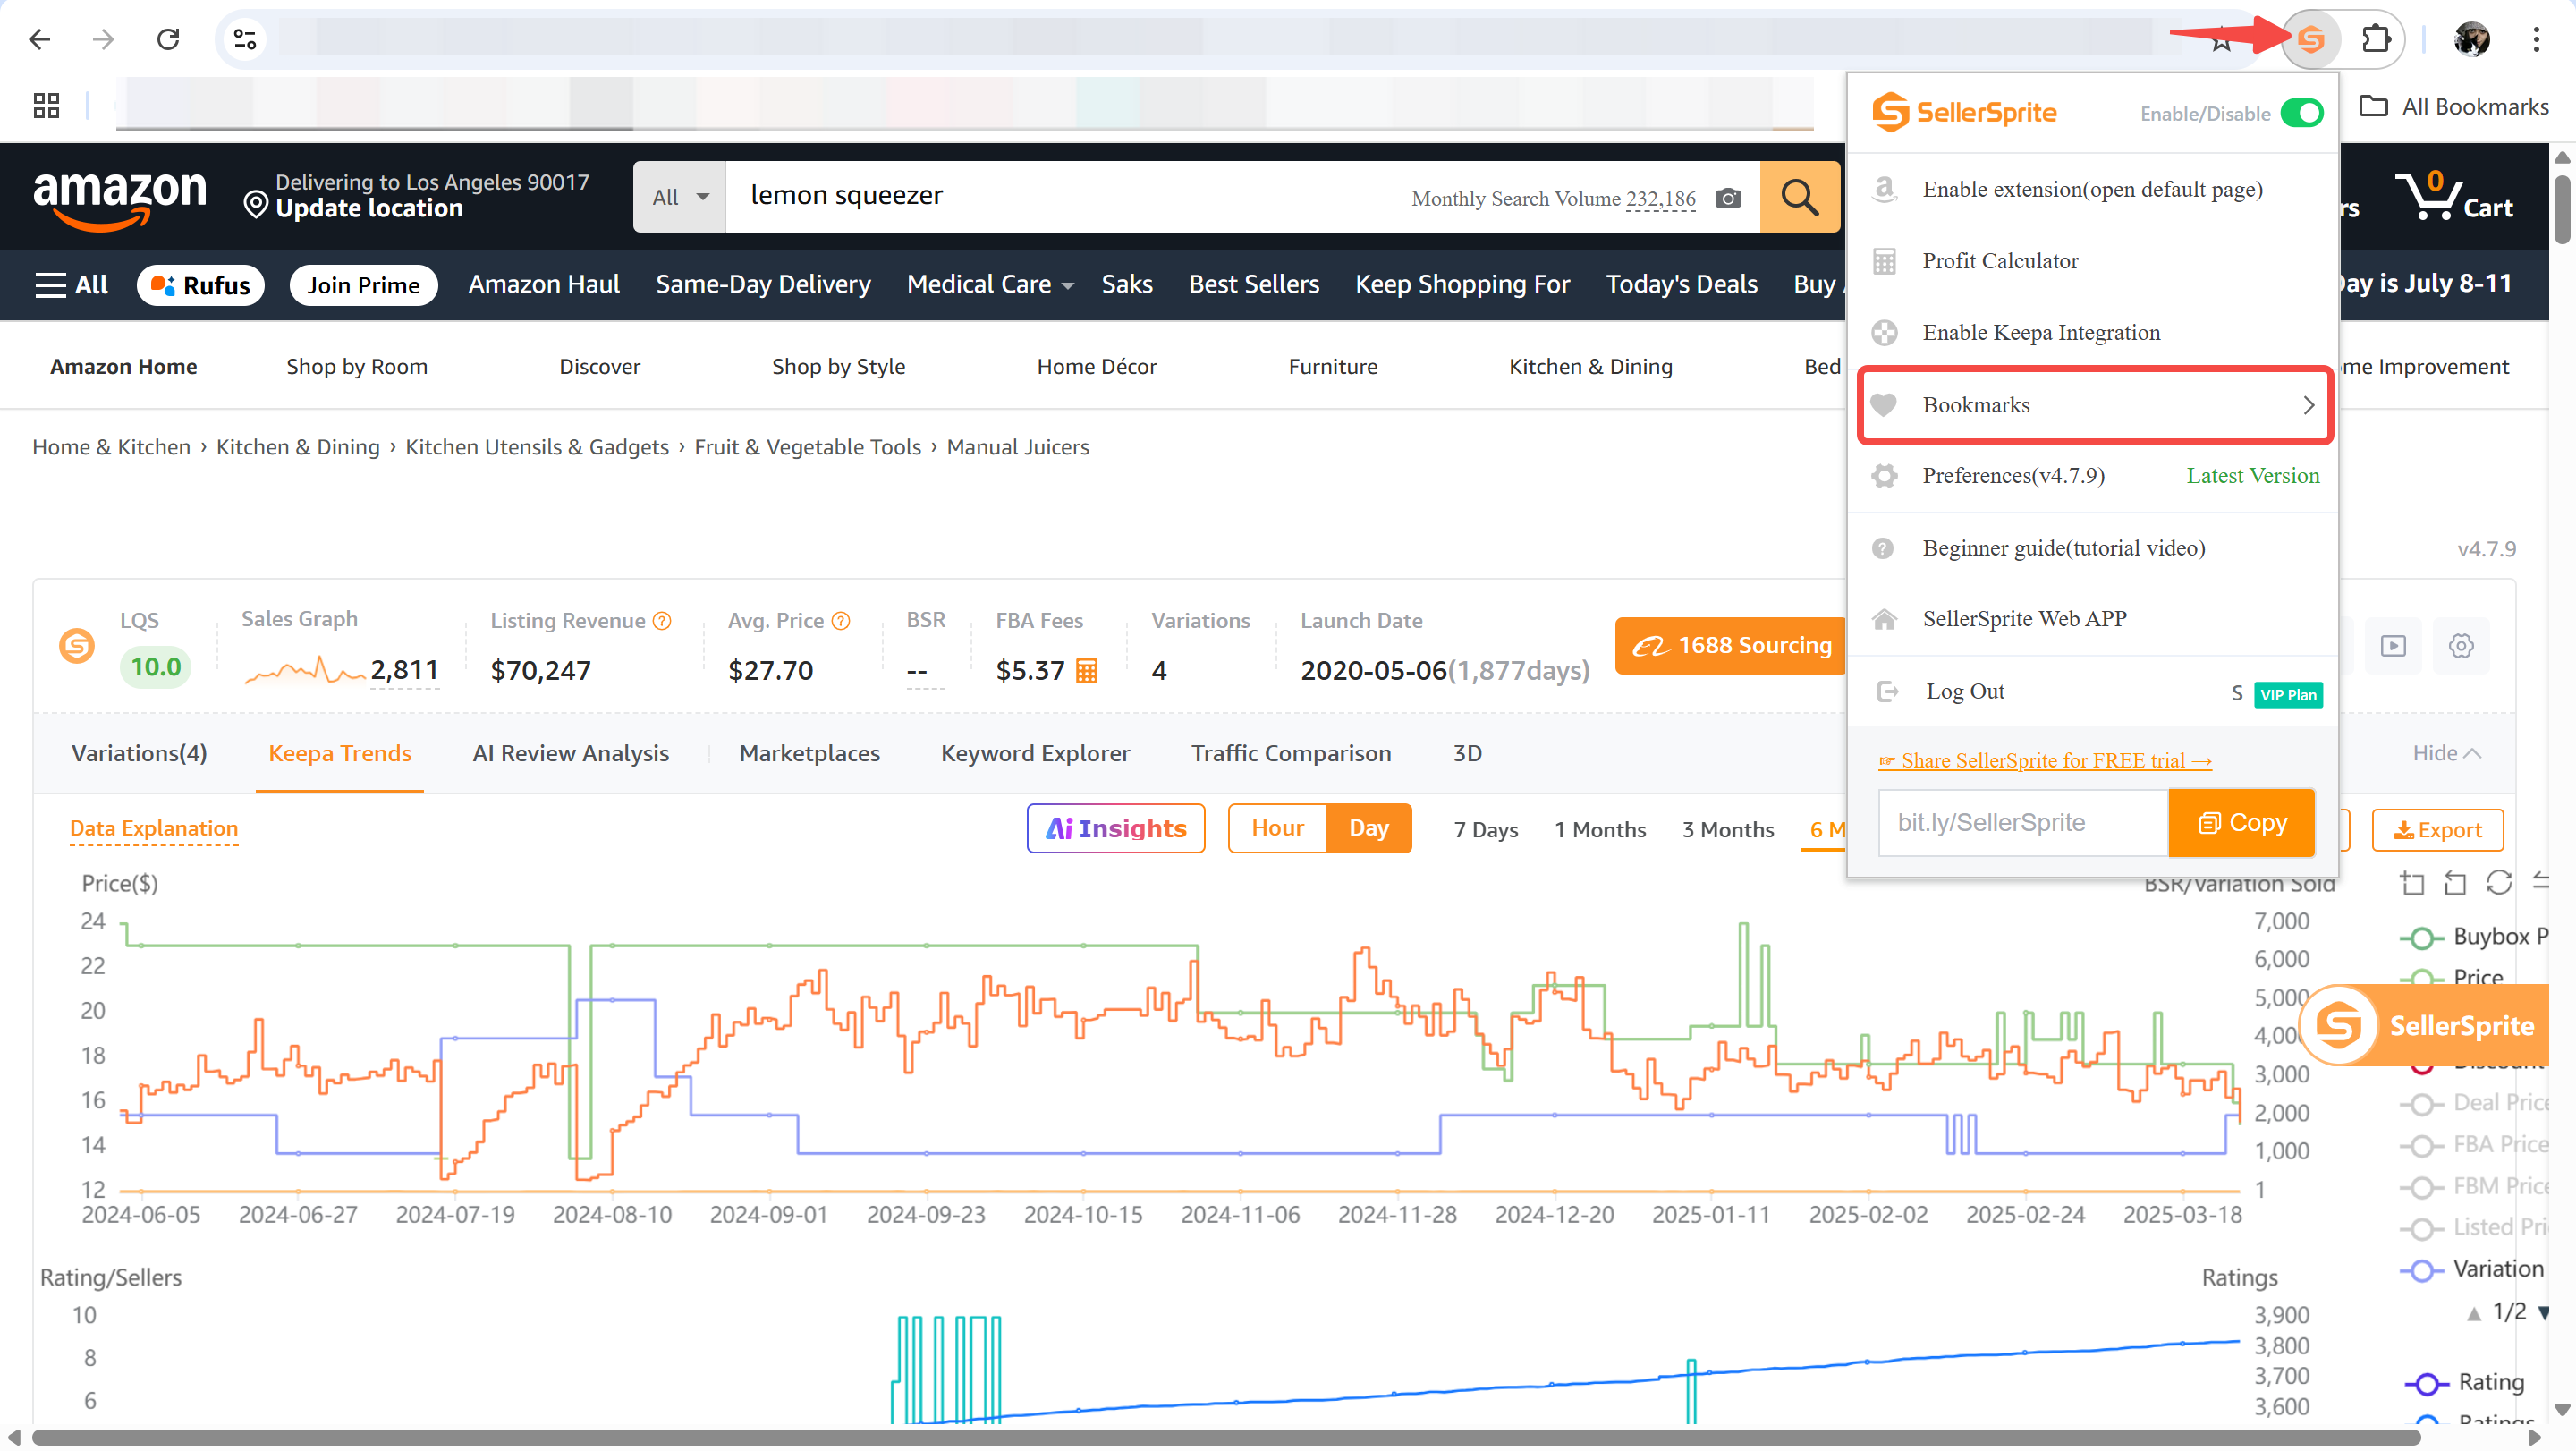This screenshot has width=2576, height=1451.
Task: Select the Hour granularity
Action: tap(1277, 828)
